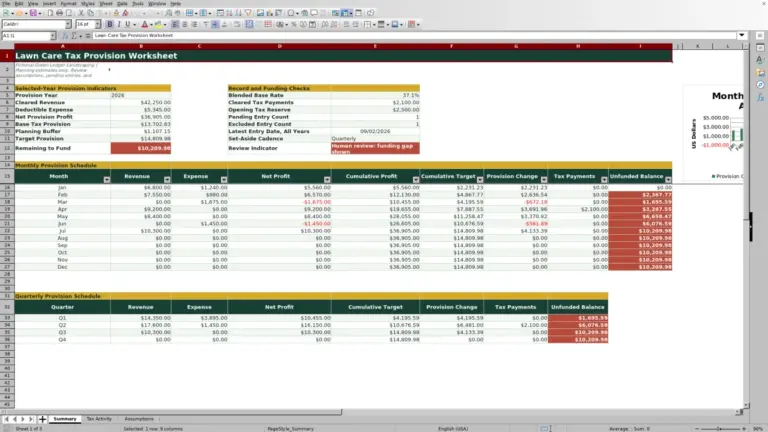768x432 pixels.
Task: Click the zoom in plus button
Action: click(744, 429)
